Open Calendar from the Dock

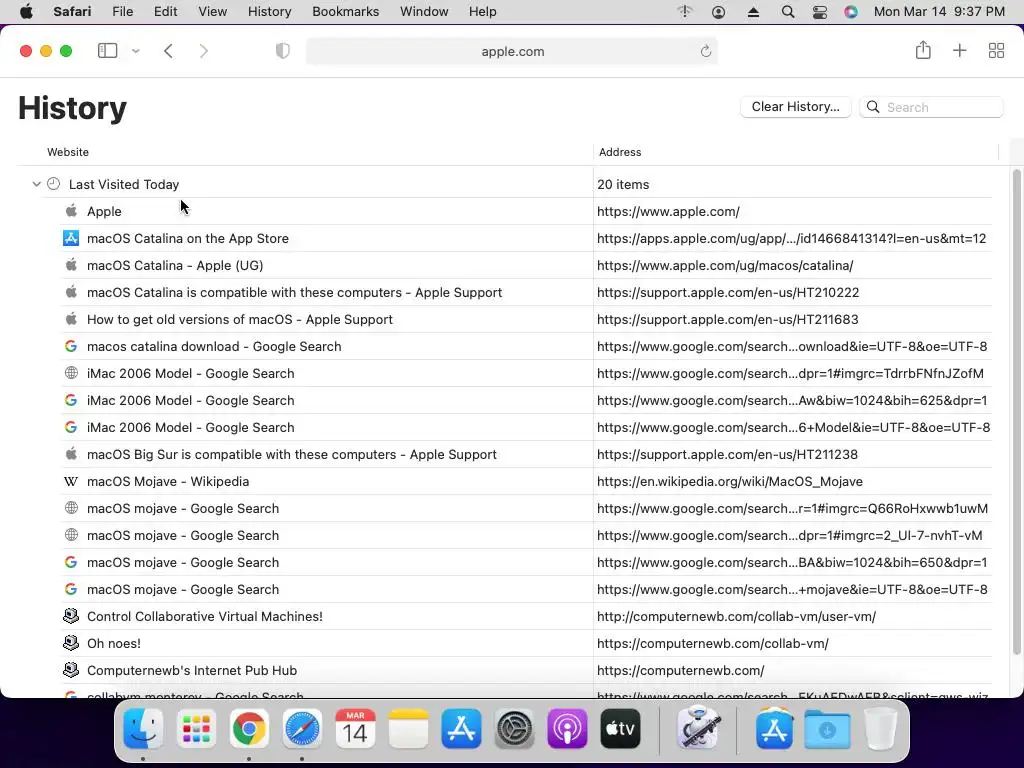point(355,729)
